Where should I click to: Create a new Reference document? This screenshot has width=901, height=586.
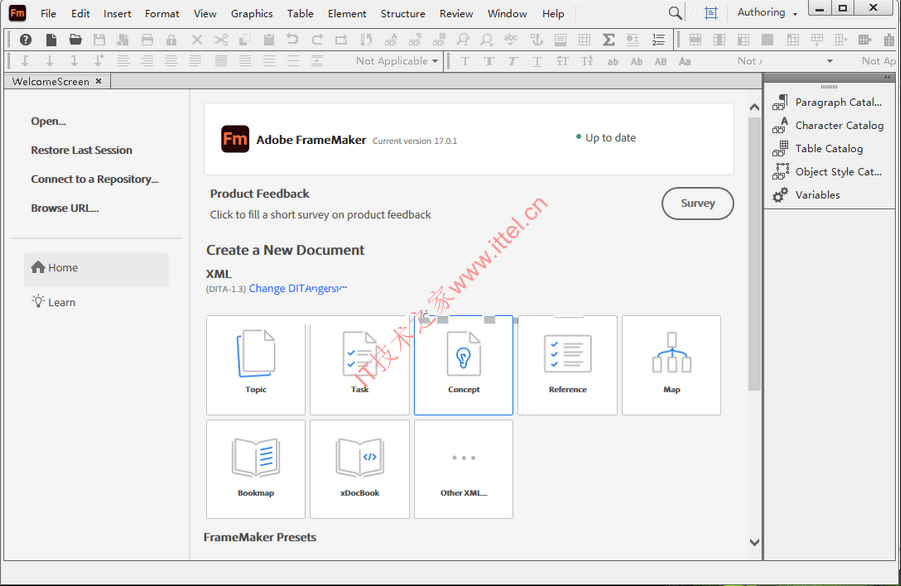(568, 365)
